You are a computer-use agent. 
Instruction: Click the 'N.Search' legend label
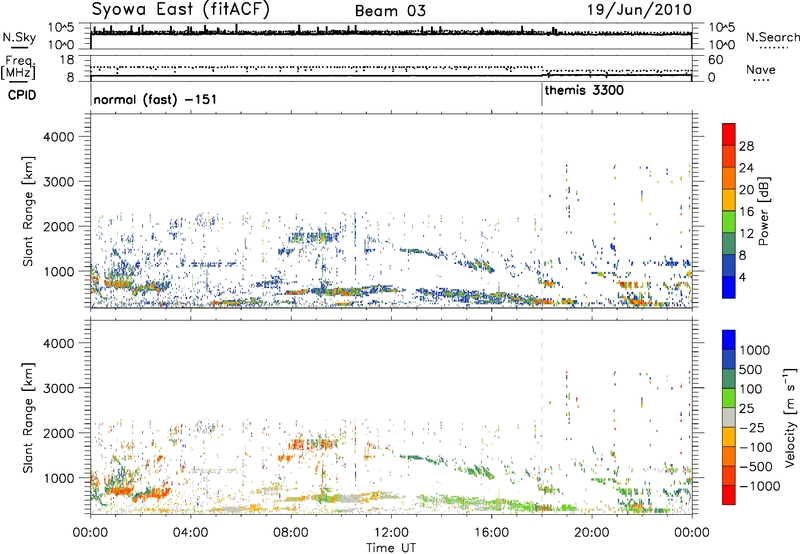pyautogui.click(x=772, y=37)
